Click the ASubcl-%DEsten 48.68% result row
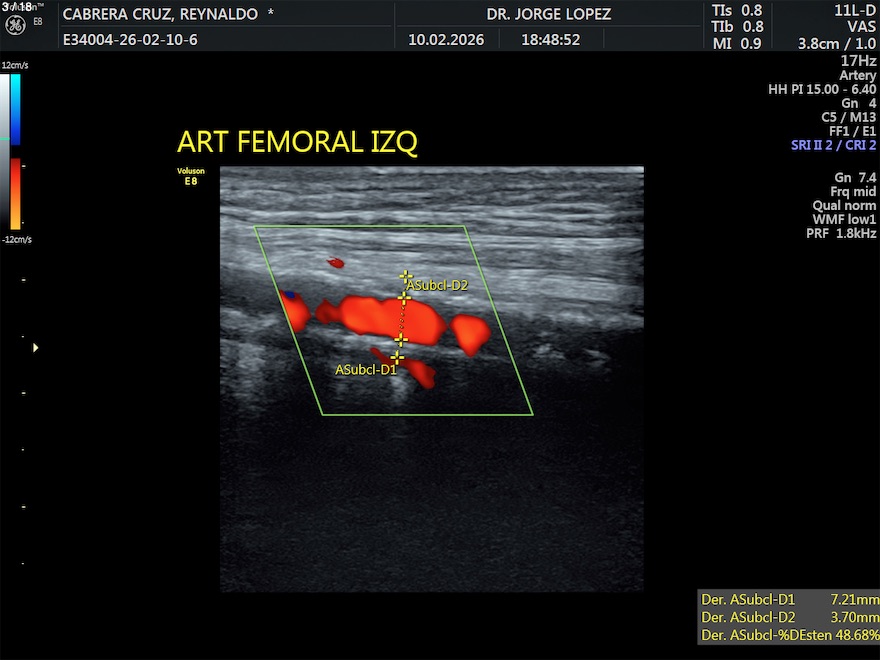This screenshot has width=880, height=660. pyautogui.click(x=789, y=635)
